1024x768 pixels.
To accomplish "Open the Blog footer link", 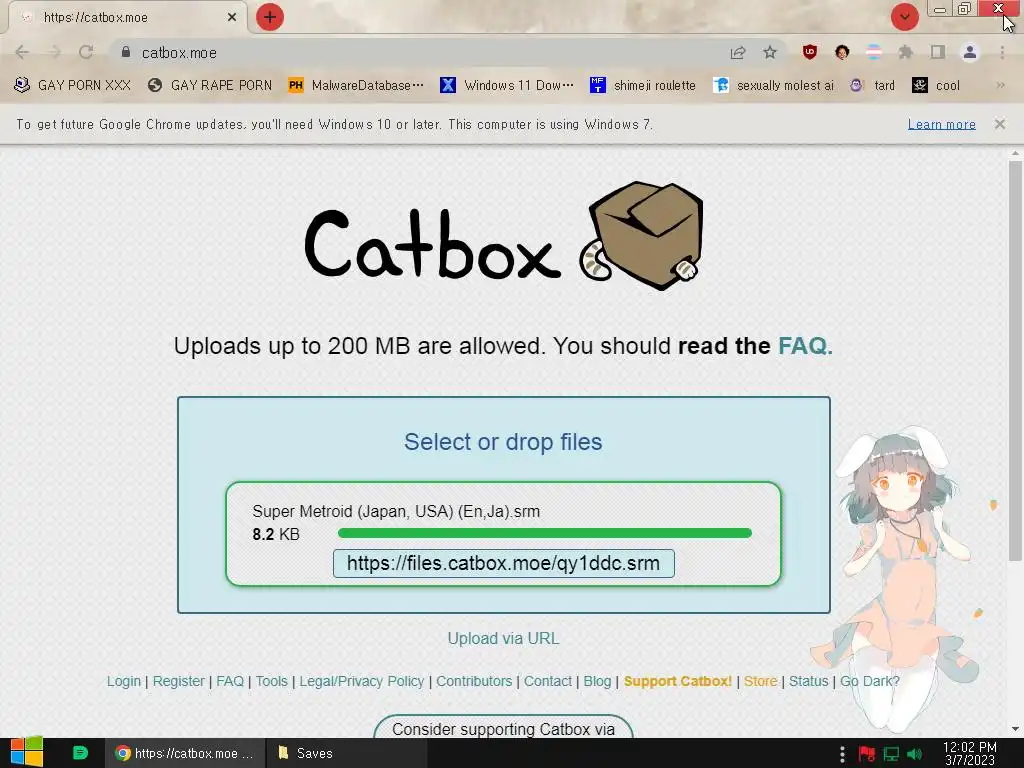I will (597, 681).
